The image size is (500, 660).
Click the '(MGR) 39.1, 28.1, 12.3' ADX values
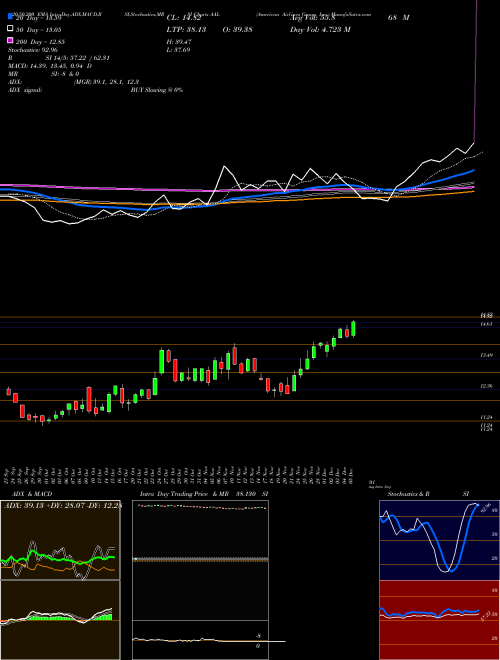106,82
